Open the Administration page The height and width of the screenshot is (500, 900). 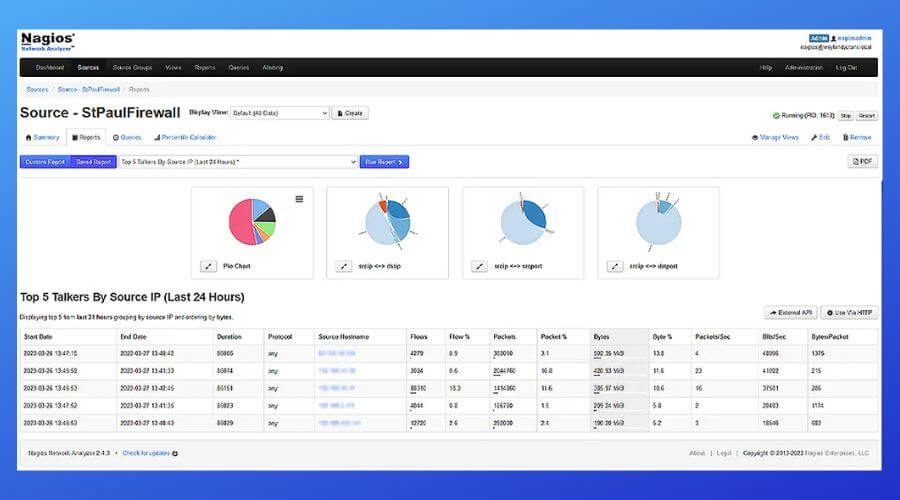pos(804,68)
